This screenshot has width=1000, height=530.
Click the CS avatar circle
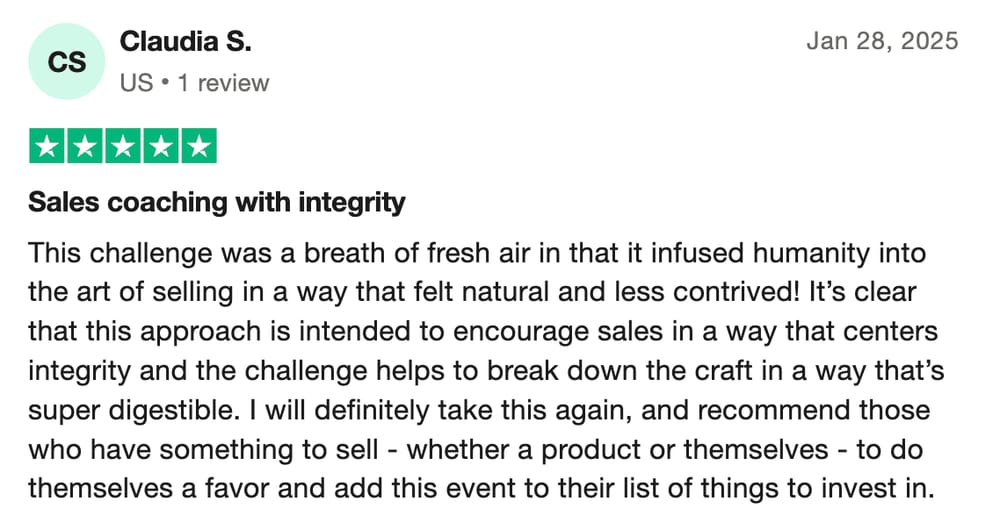[66, 61]
